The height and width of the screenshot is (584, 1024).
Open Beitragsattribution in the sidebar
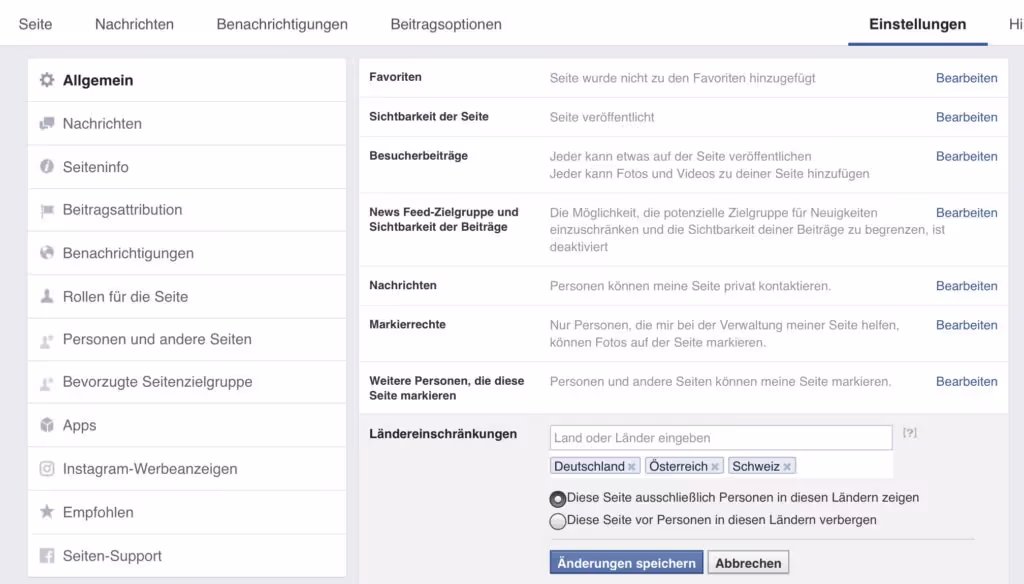[187, 210]
